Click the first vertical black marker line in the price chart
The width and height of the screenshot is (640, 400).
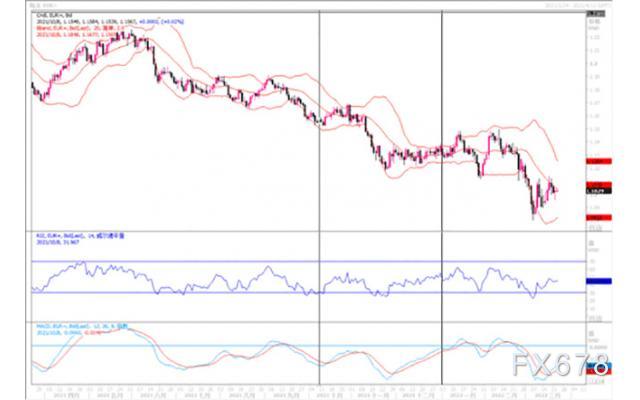[x=319, y=122]
